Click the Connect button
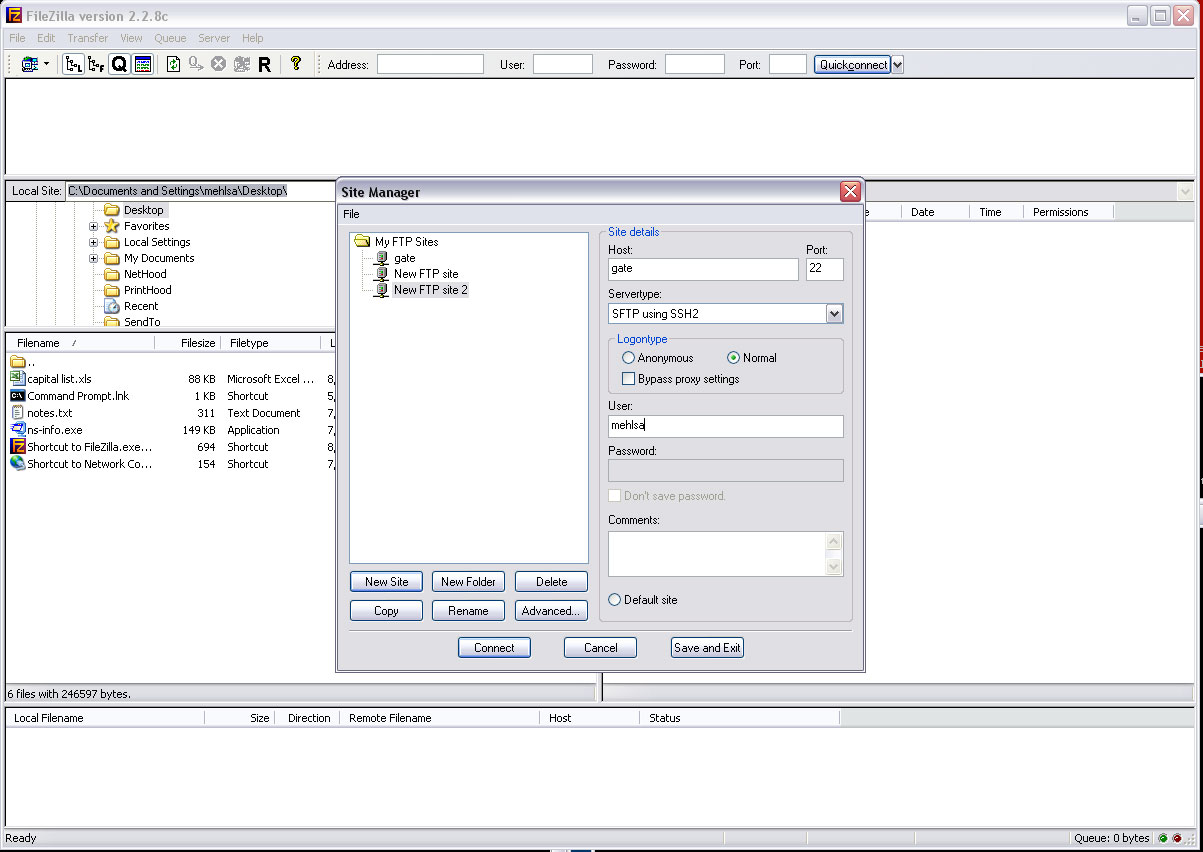 (x=494, y=648)
